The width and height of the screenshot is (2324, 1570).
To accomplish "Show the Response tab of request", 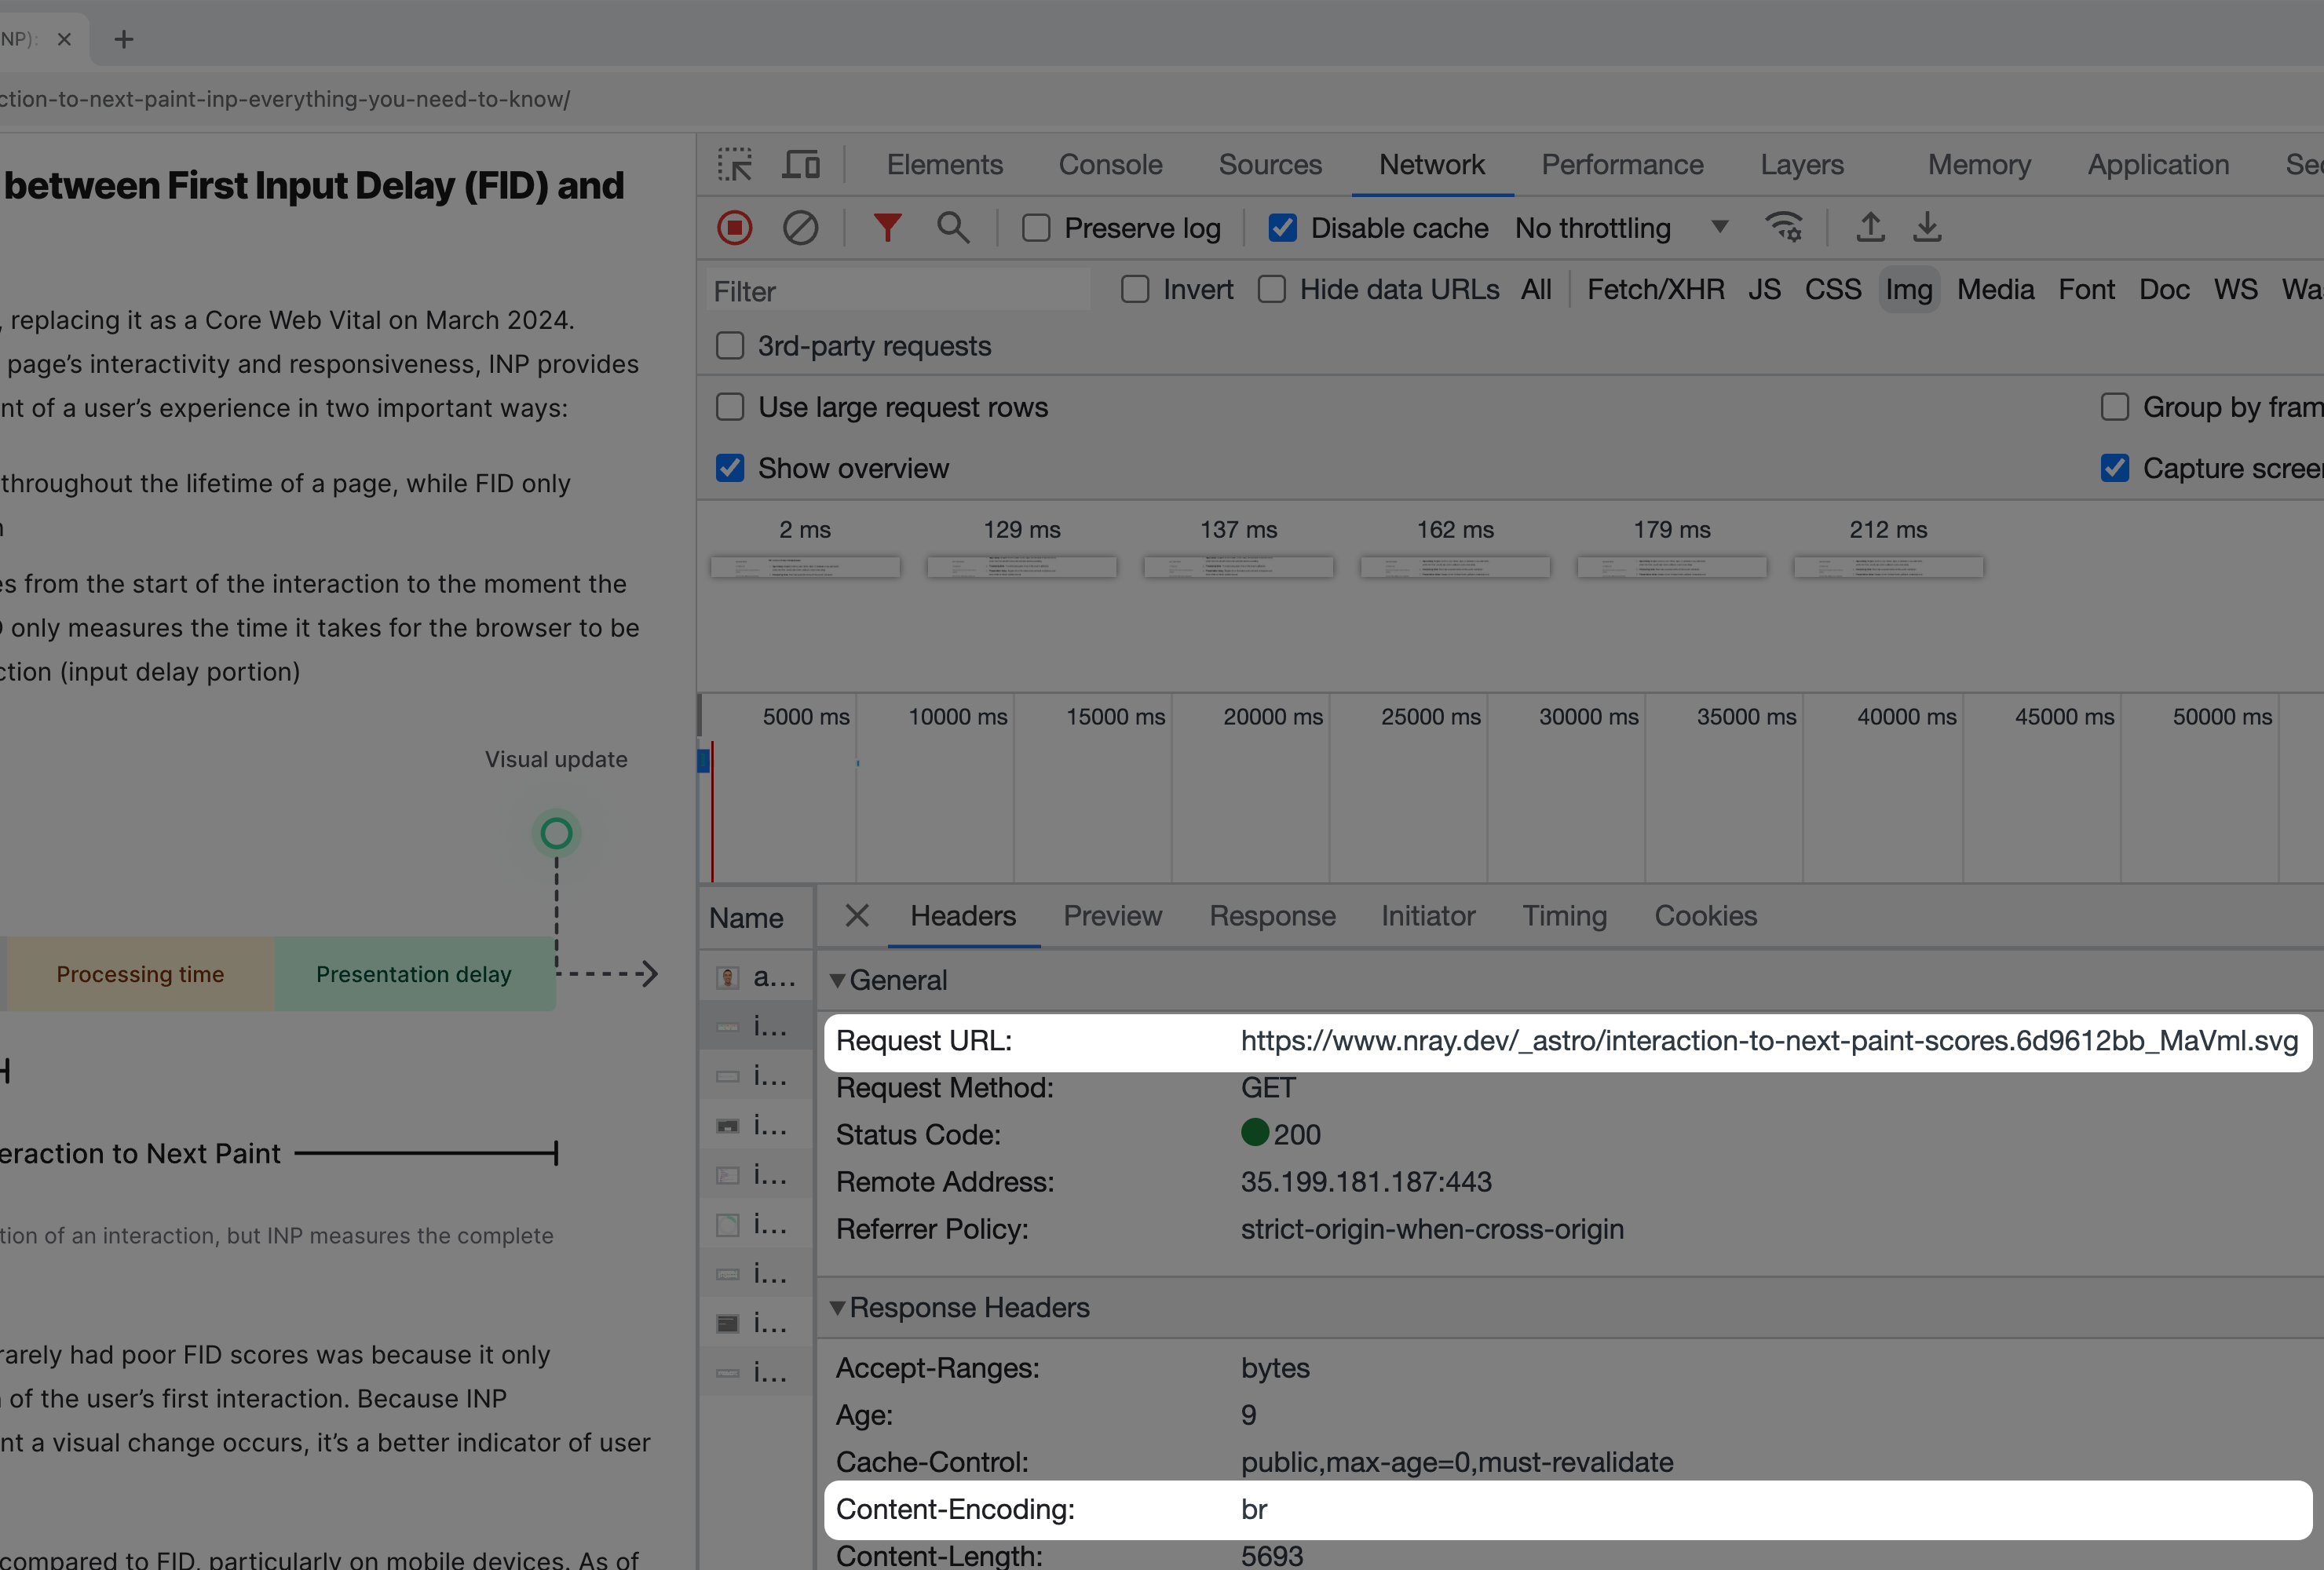I will click(x=1272, y=916).
